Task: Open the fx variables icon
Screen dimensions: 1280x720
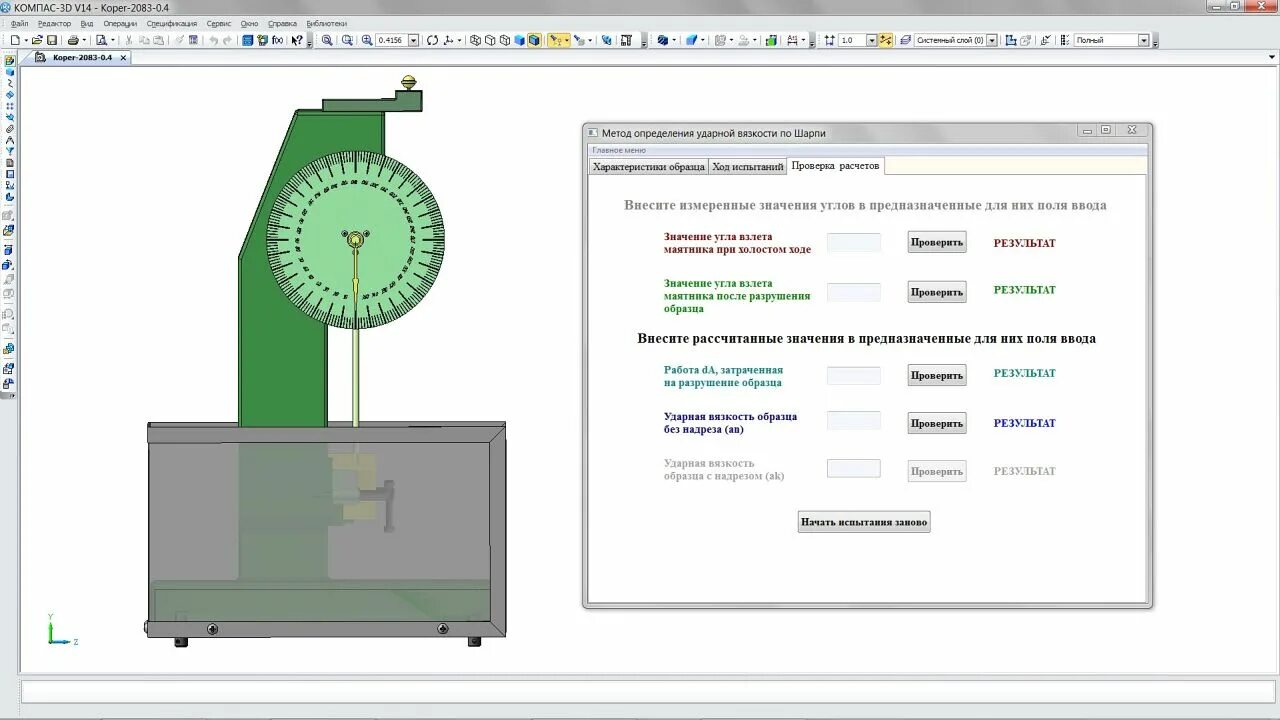Action: click(277, 40)
